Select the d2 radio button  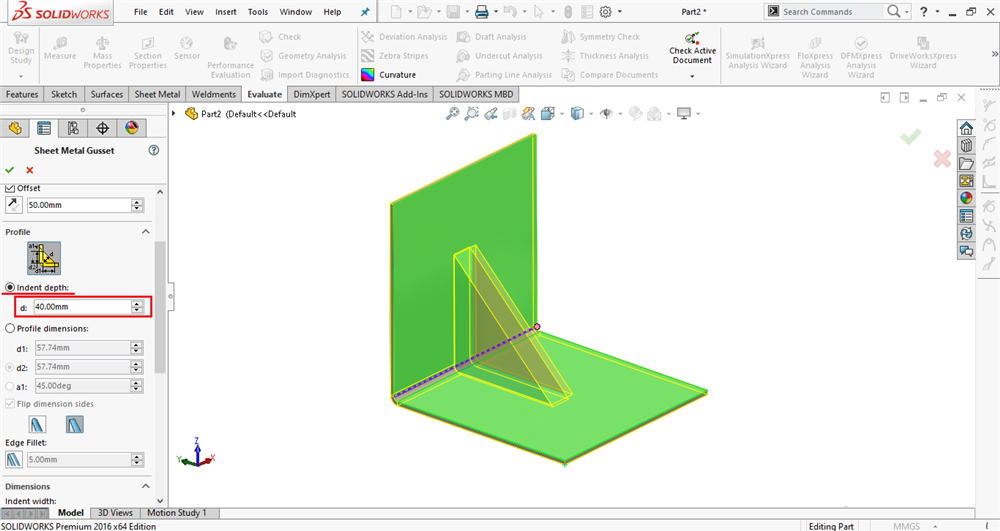point(10,368)
